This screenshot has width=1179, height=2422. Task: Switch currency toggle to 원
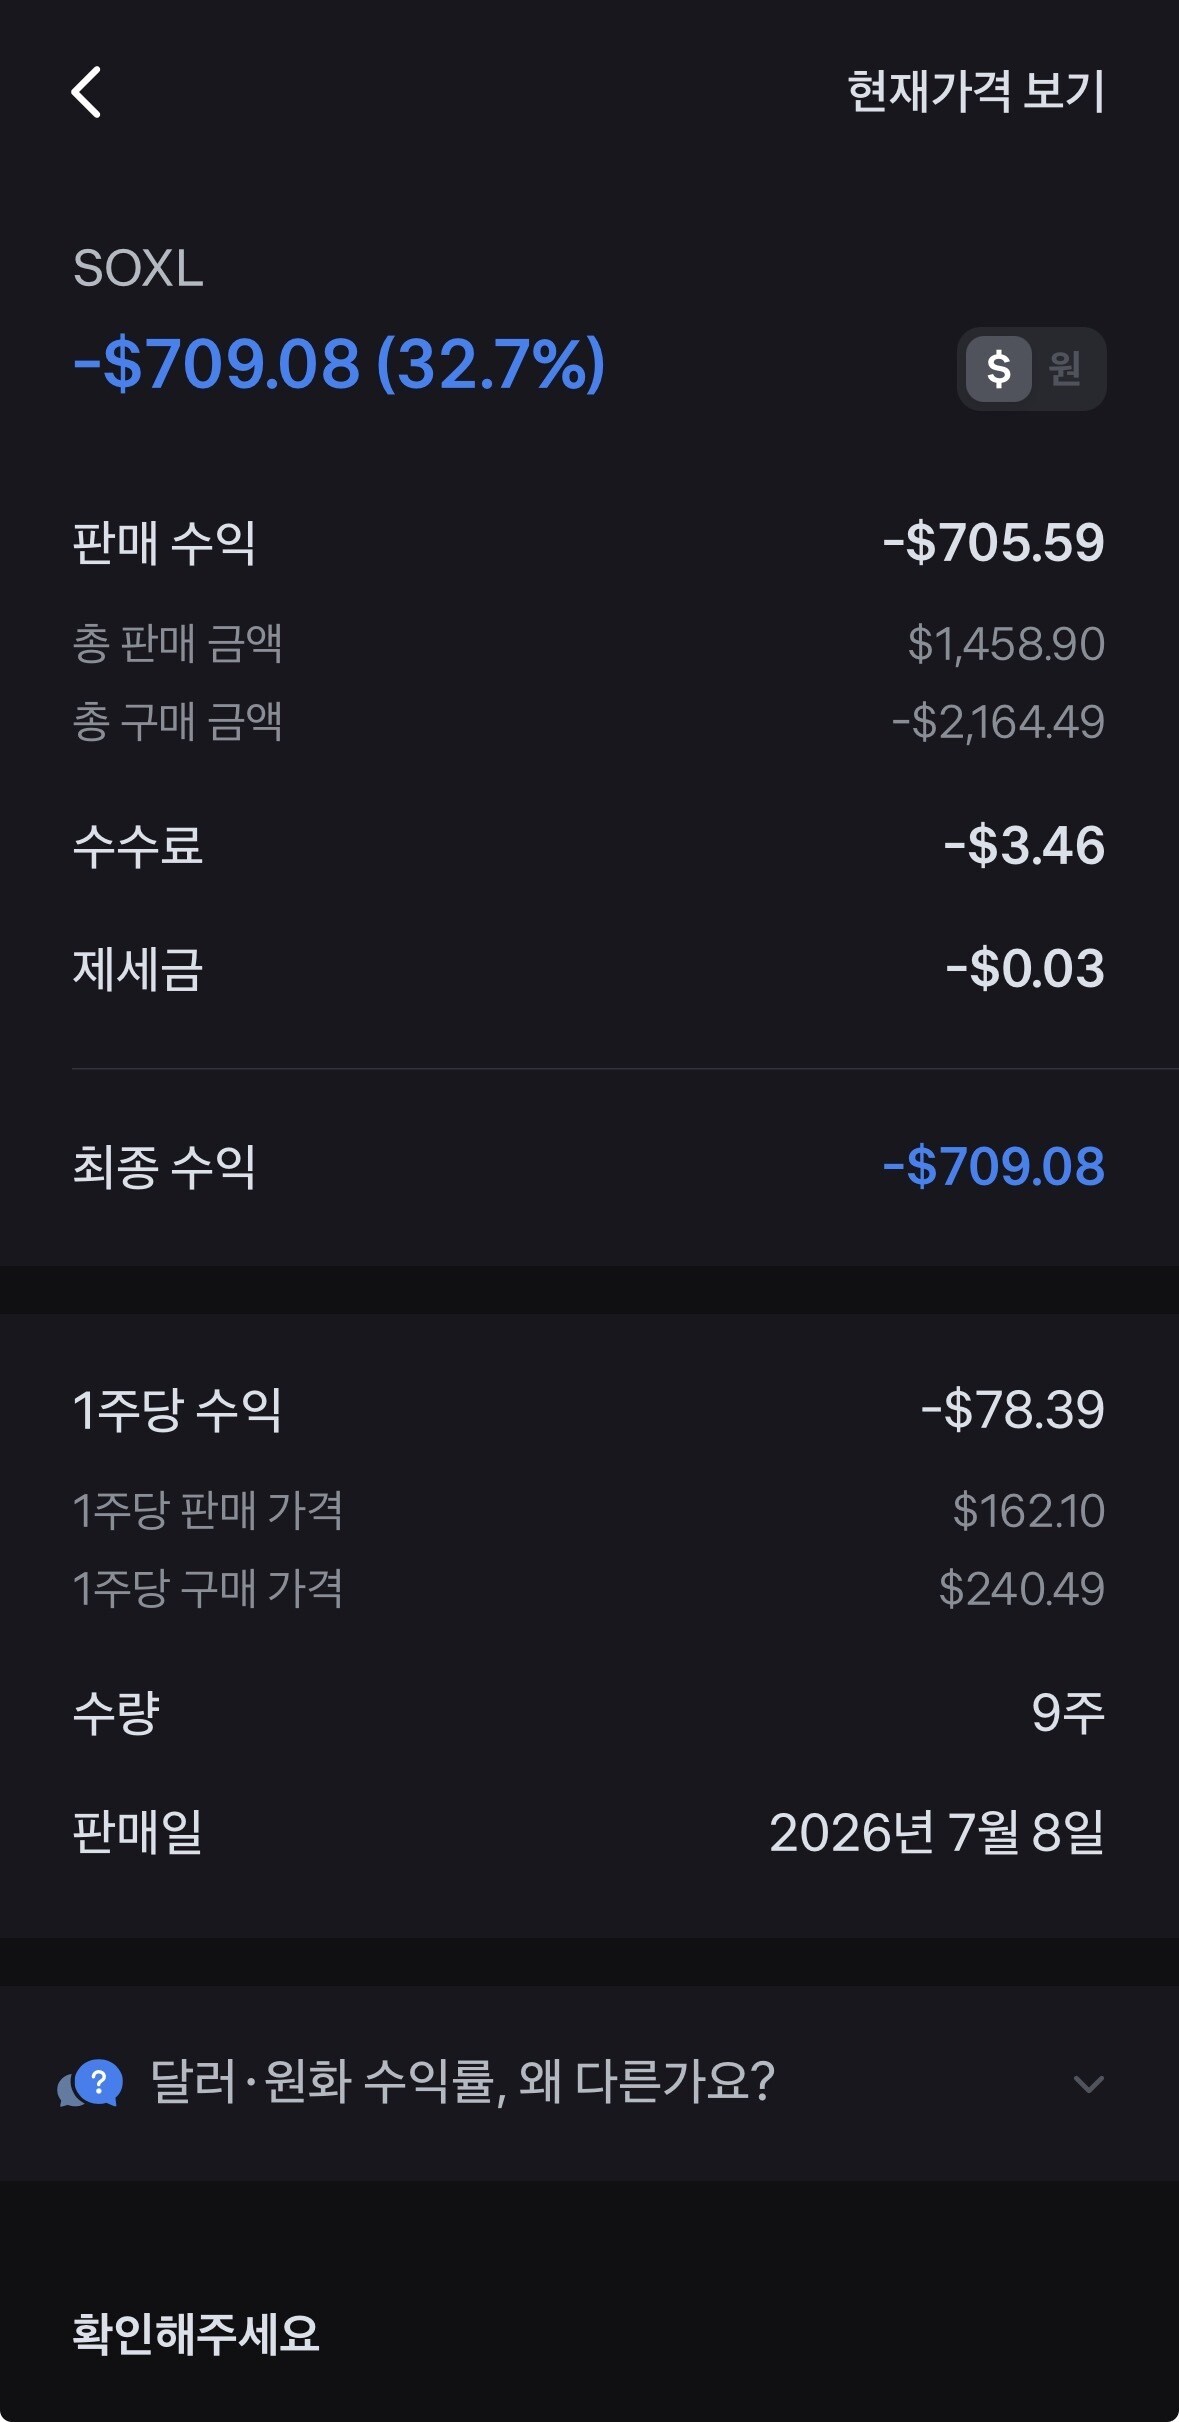(x=1065, y=369)
